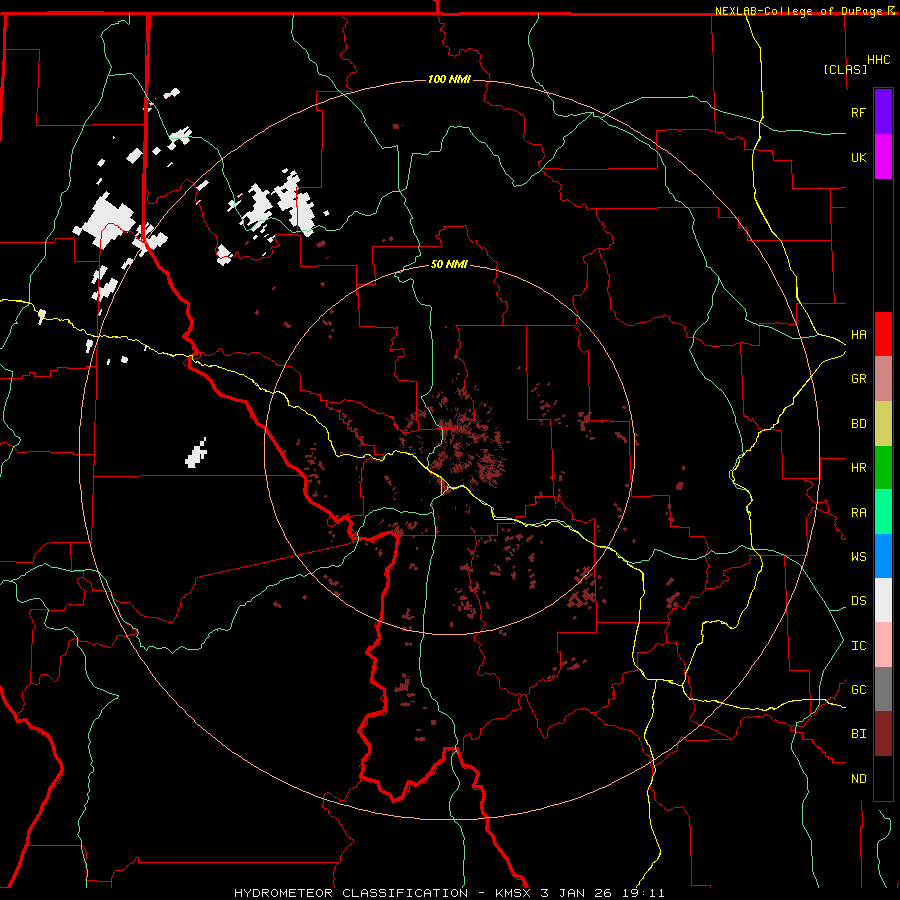The width and height of the screenshot is (900, 900).
Task: Click the WS blue legend swatch
Action: click(x=883, y=556)
